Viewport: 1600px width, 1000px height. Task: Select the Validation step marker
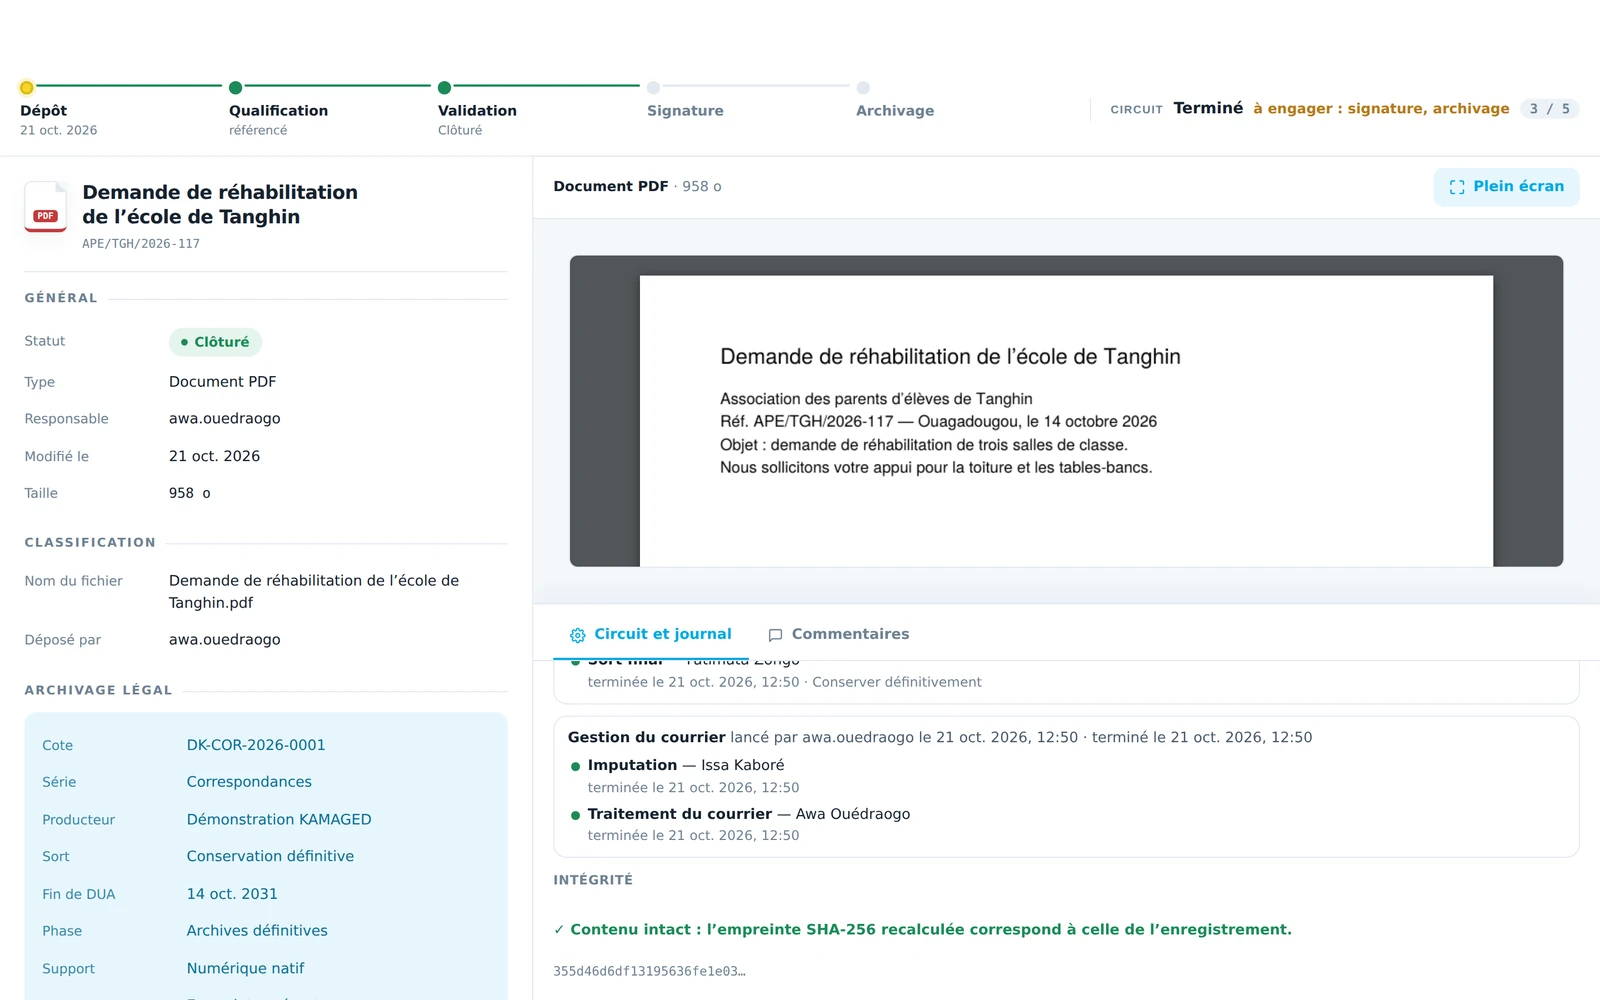445,88
